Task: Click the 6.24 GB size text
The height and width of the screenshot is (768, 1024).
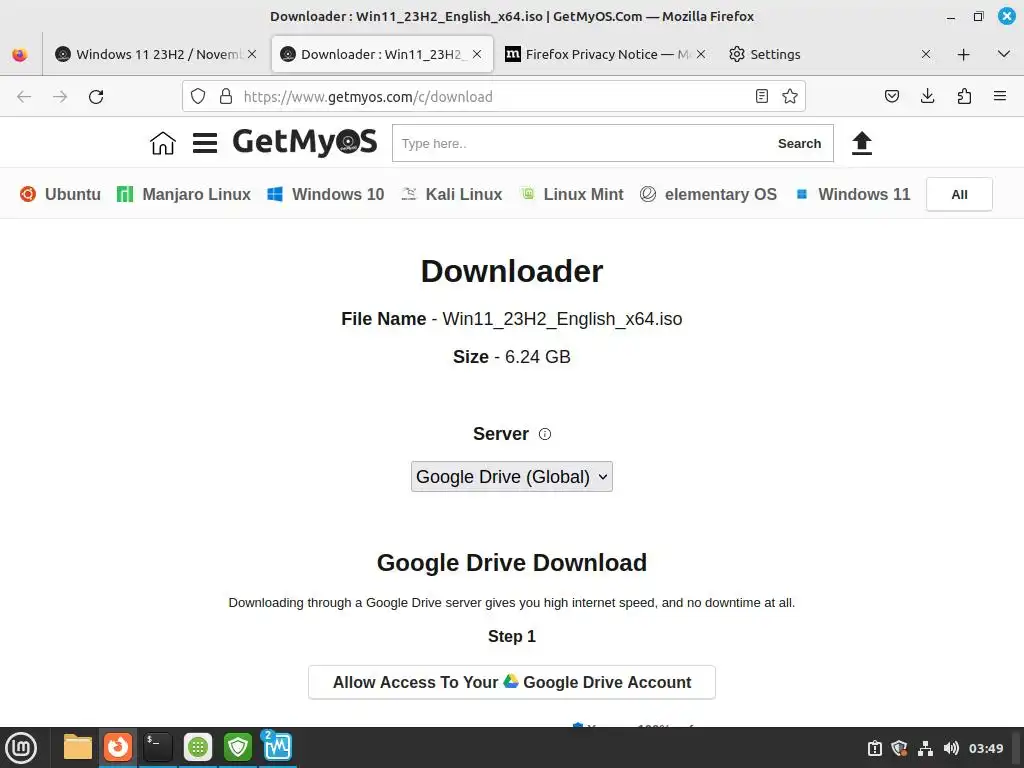Action: [x=537, y=357]
